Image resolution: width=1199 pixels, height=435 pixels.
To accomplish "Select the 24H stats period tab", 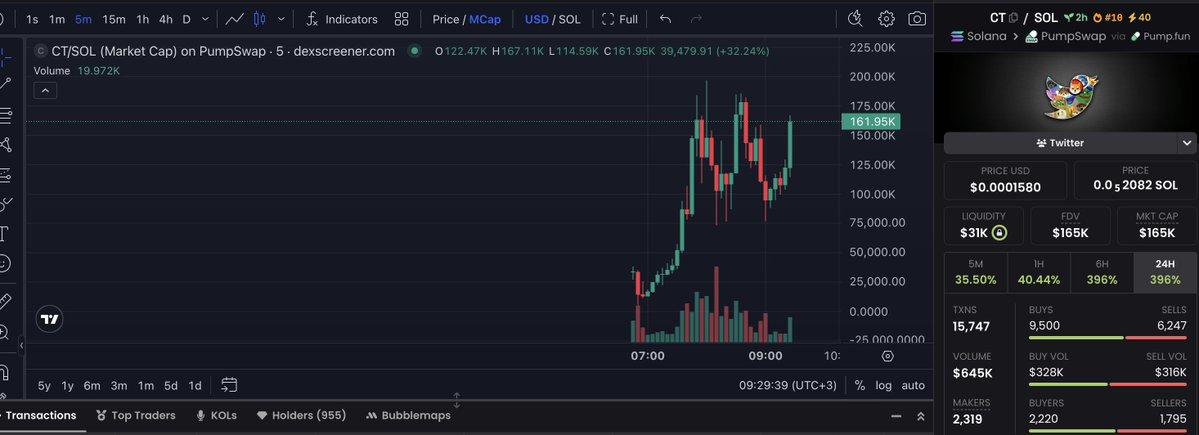I will click(x=1165, y=273).
